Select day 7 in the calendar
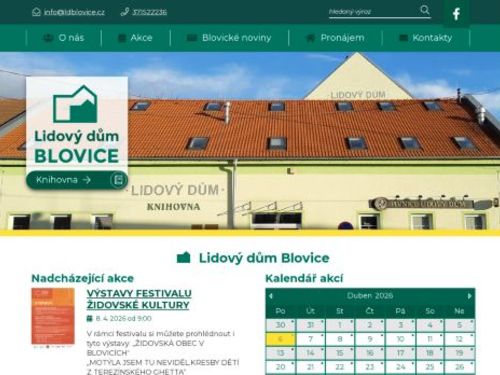The height and width of the screenshot is (375, 500). click(310, 339)
